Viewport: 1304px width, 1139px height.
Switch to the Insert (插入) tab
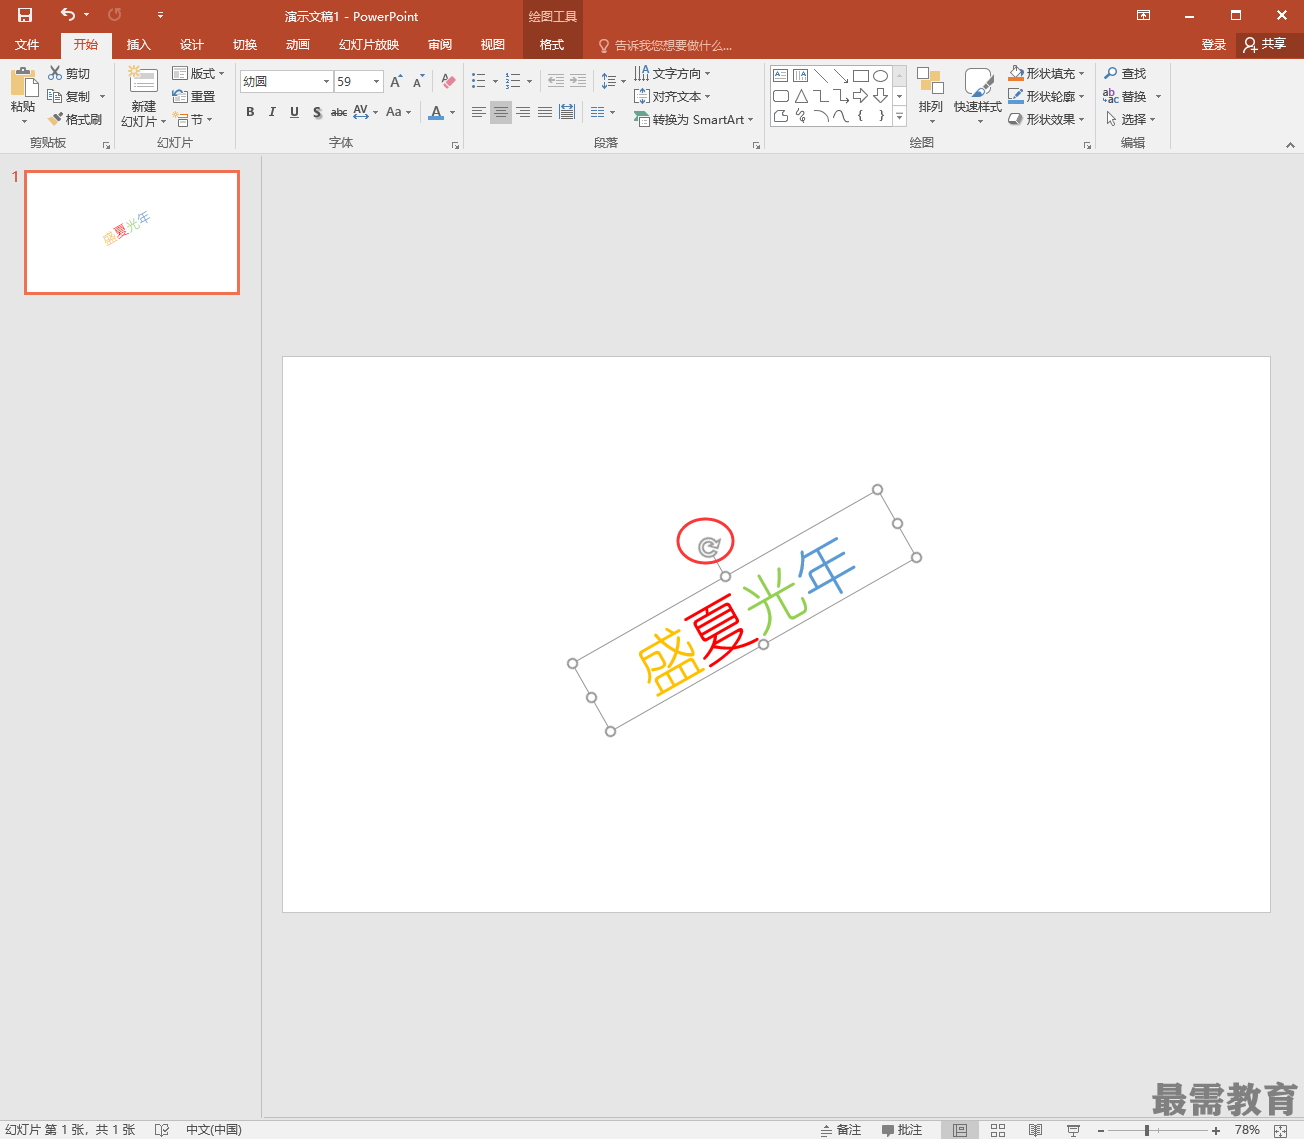tap(138, 45)
